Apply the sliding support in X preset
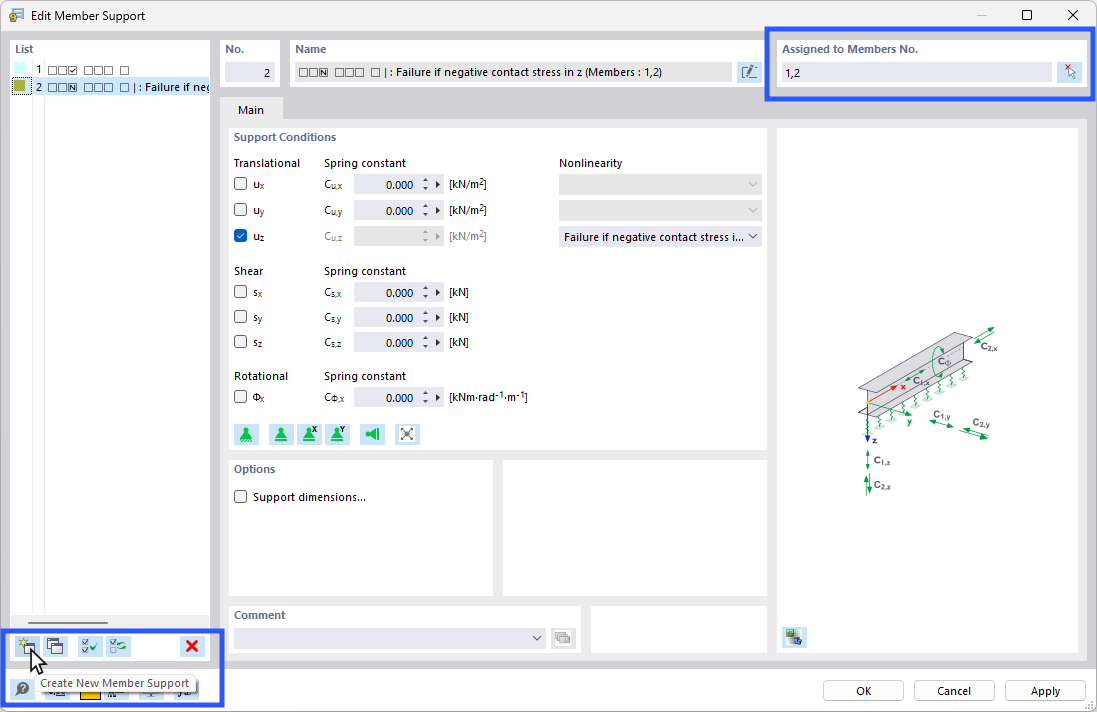Viewport: 1097px width, 712px height. pyautogui.click(x=310, y=433)
